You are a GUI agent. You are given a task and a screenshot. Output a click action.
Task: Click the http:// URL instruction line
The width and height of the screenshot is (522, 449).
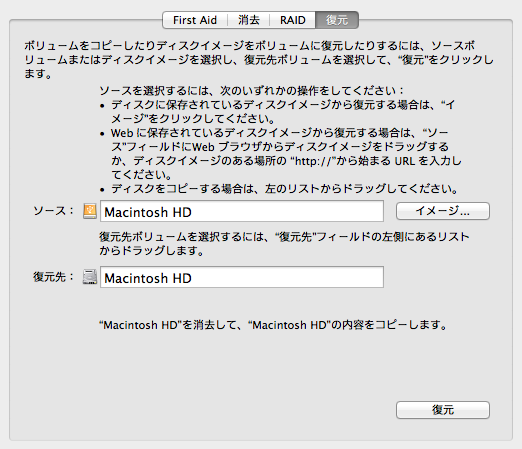286,161
